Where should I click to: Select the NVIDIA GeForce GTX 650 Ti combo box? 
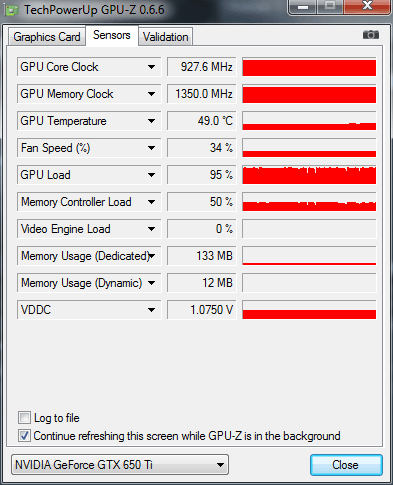click(x=120, y=464)
